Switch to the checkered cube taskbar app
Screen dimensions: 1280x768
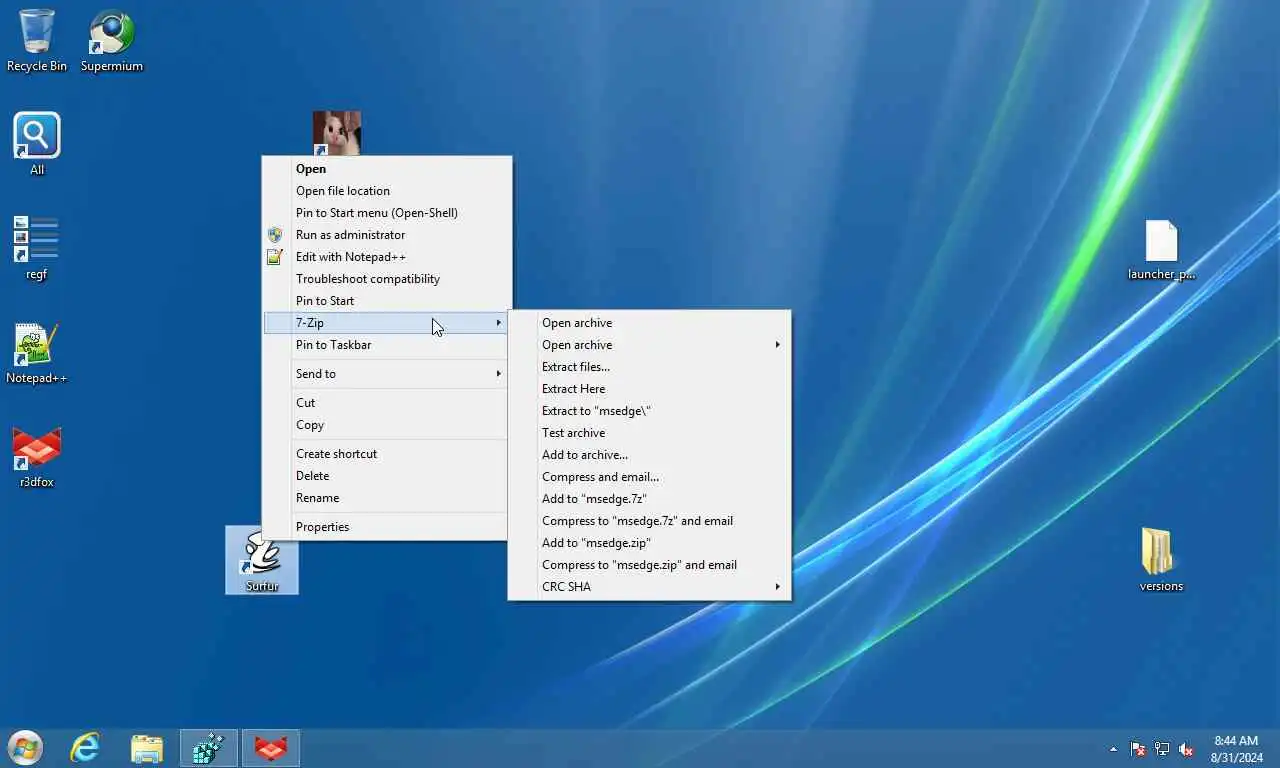[209, 748]
